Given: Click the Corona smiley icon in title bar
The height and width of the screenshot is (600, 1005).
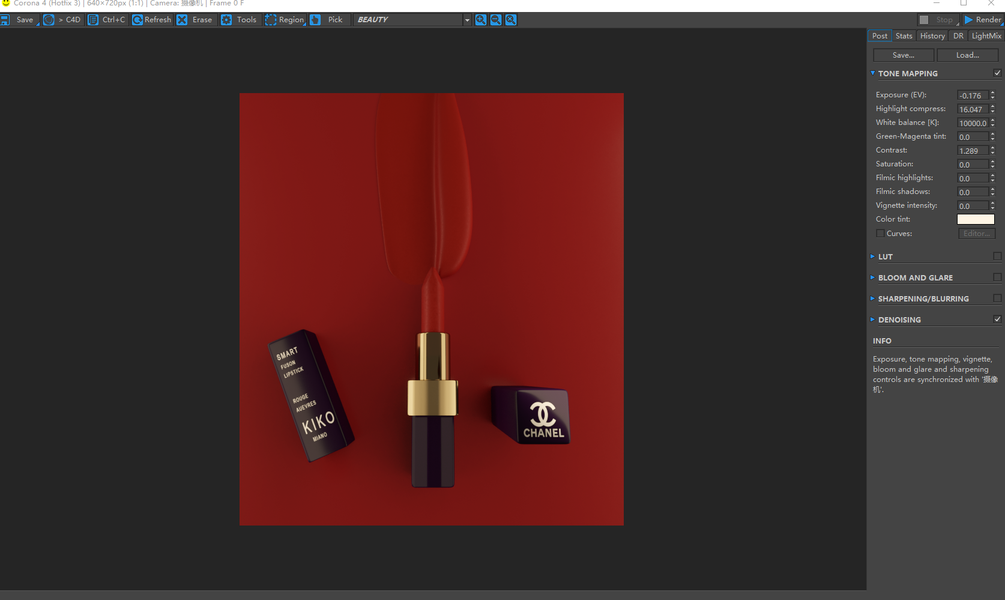Looking at the screenshot, I should [6, 3].
